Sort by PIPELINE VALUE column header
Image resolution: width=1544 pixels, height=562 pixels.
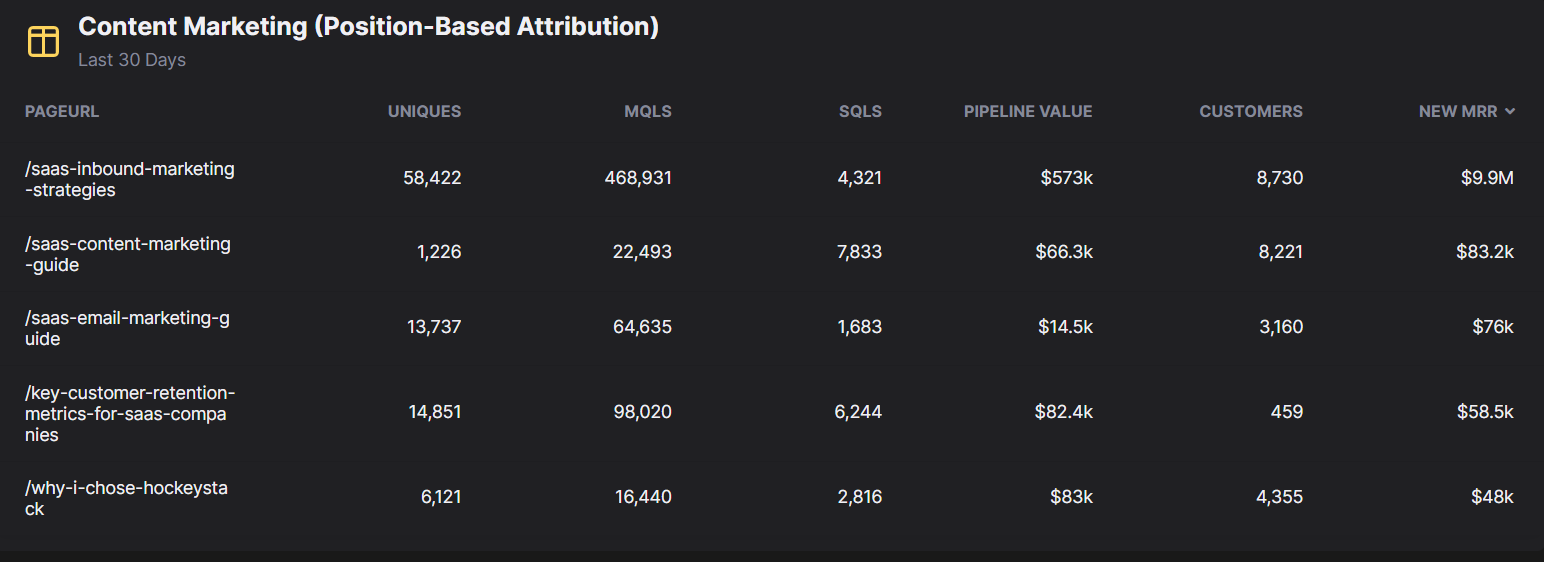tap(1028, 112)
